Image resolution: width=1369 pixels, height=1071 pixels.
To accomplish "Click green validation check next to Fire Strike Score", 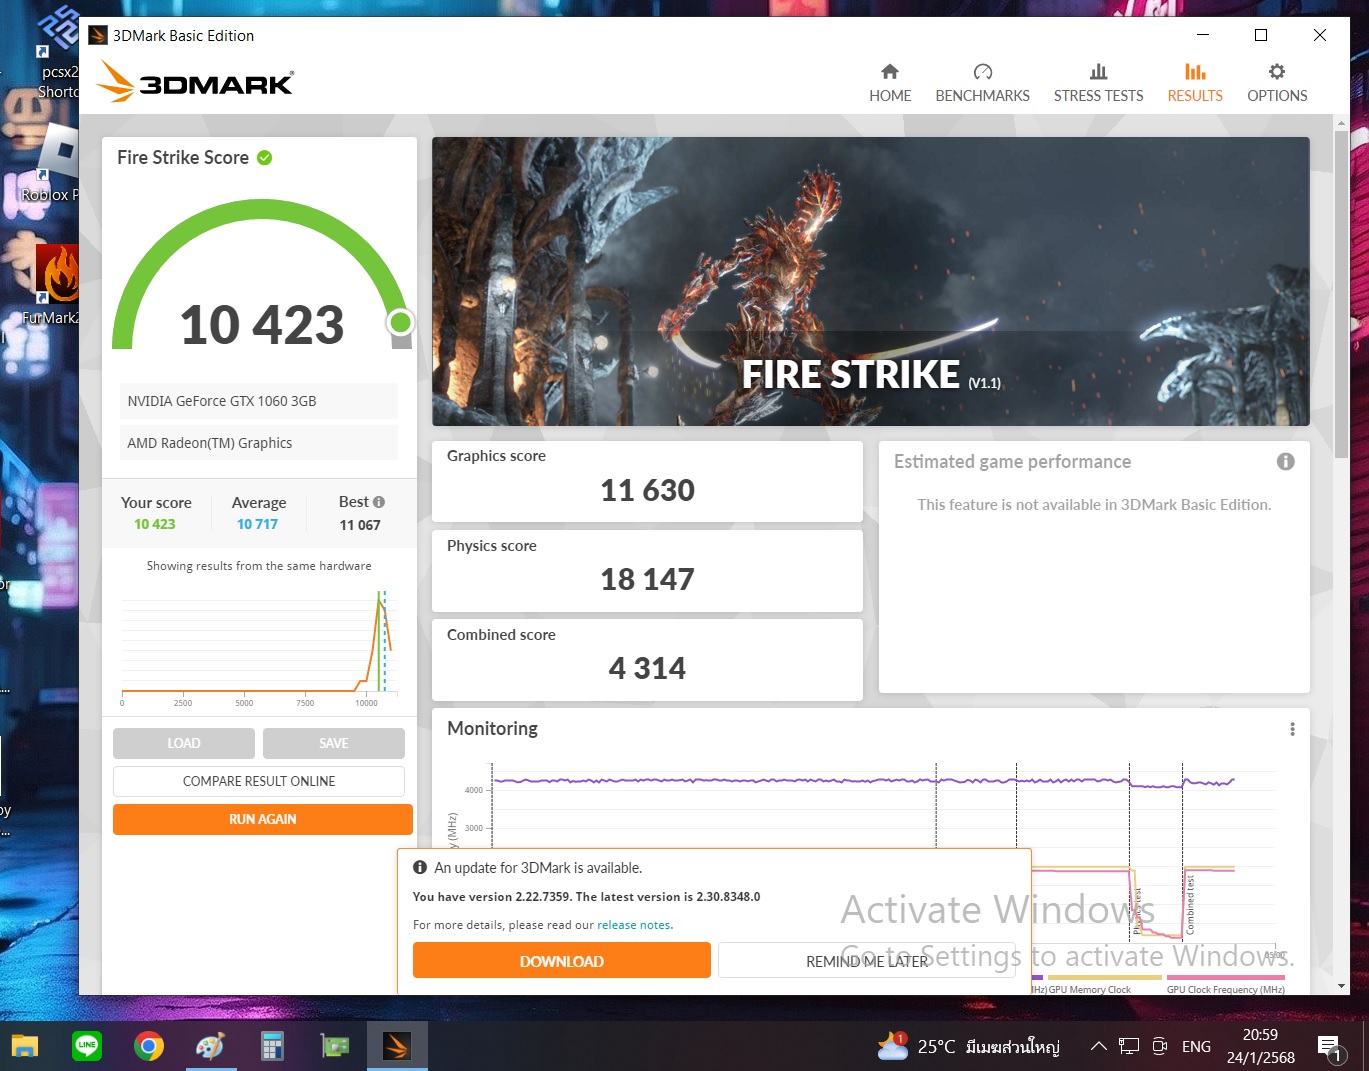I will coord(265,158).
